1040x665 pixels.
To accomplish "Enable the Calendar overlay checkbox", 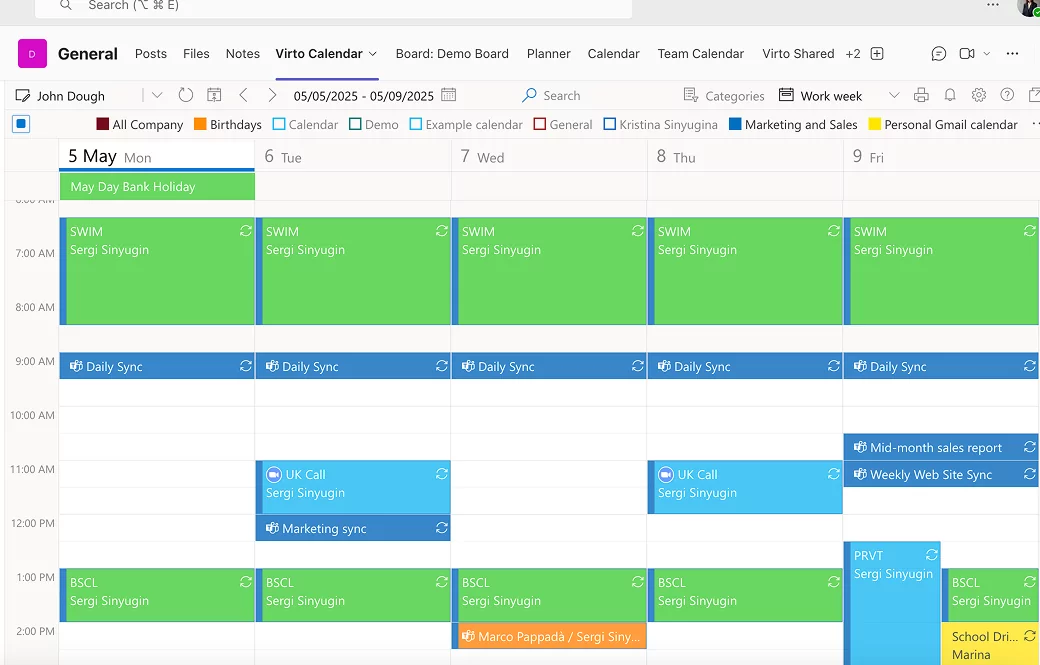I will pos(279,124).
